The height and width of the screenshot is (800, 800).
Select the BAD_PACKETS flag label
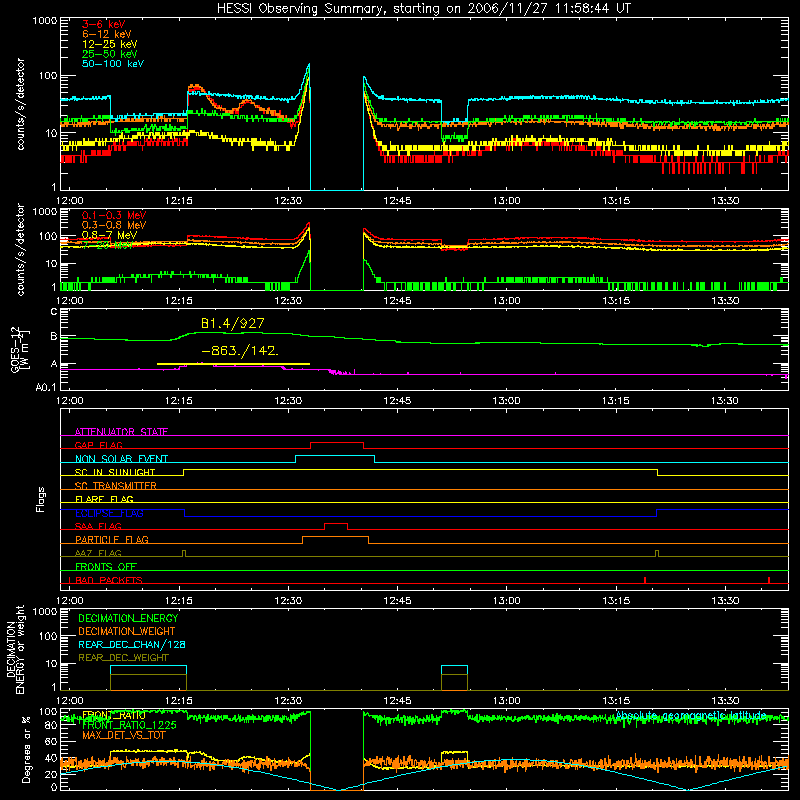(109, 580)
